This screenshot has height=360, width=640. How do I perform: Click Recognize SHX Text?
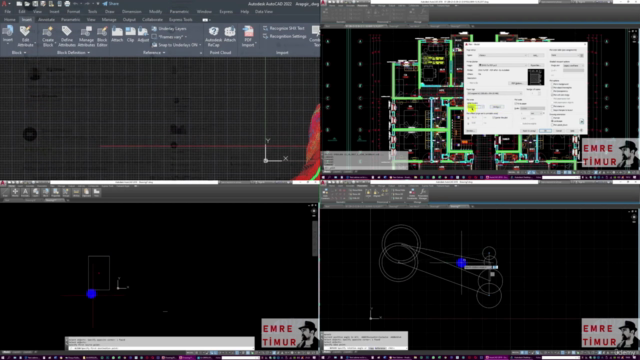[284, 28]
